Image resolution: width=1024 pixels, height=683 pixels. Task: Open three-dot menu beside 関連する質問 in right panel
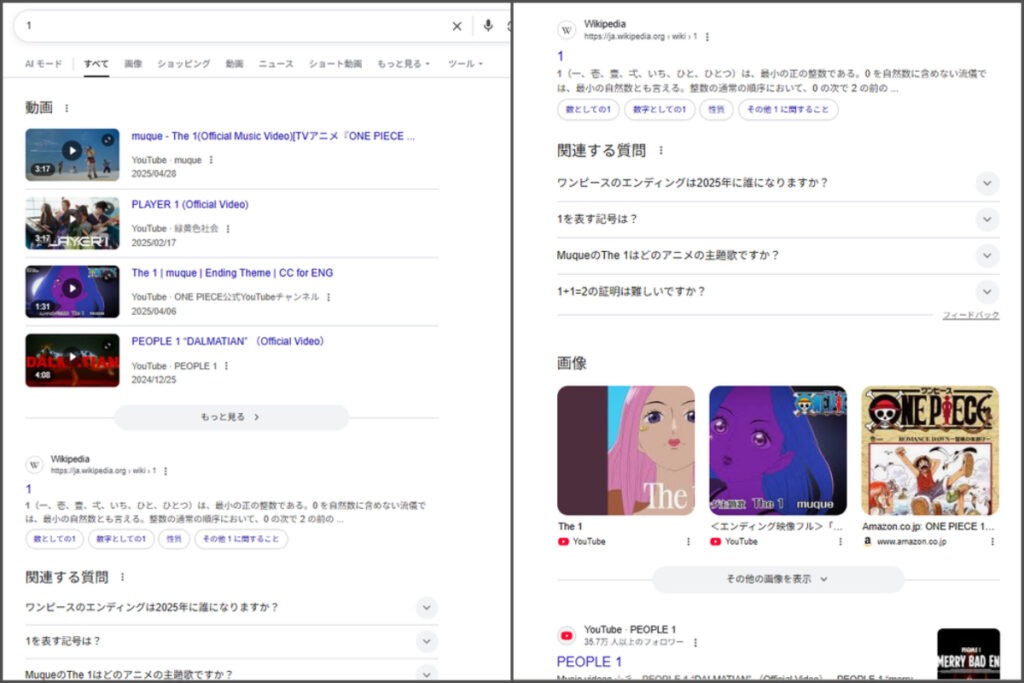click(660, 151)
